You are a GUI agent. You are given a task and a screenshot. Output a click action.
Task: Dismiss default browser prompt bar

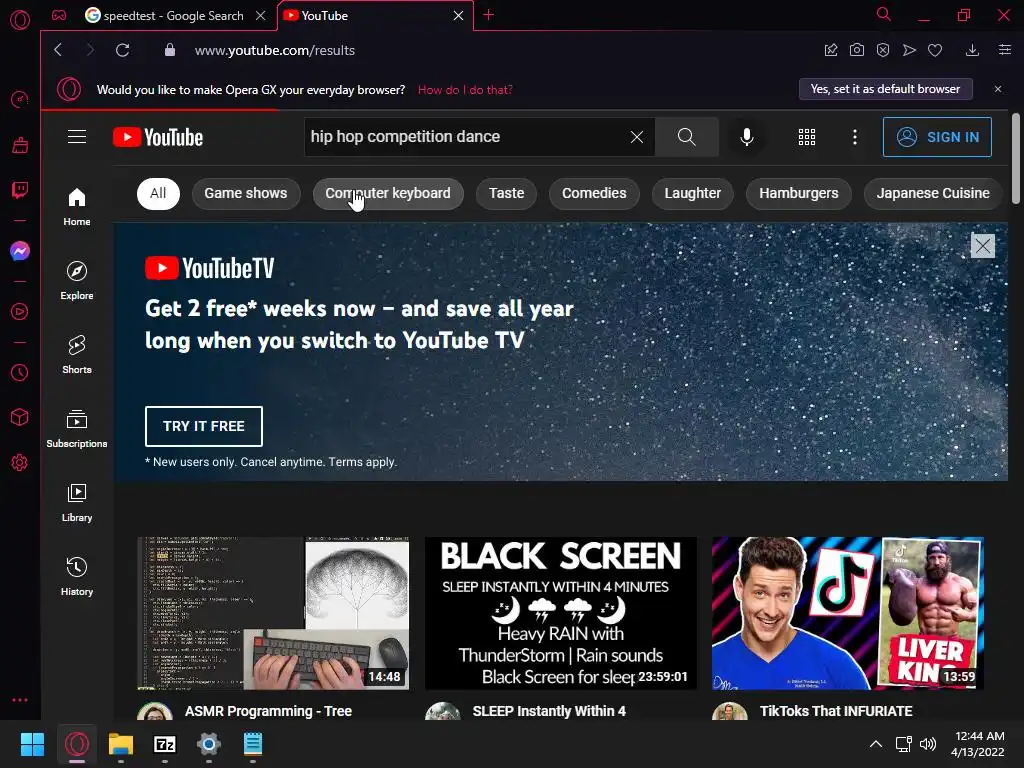(998, 89)
